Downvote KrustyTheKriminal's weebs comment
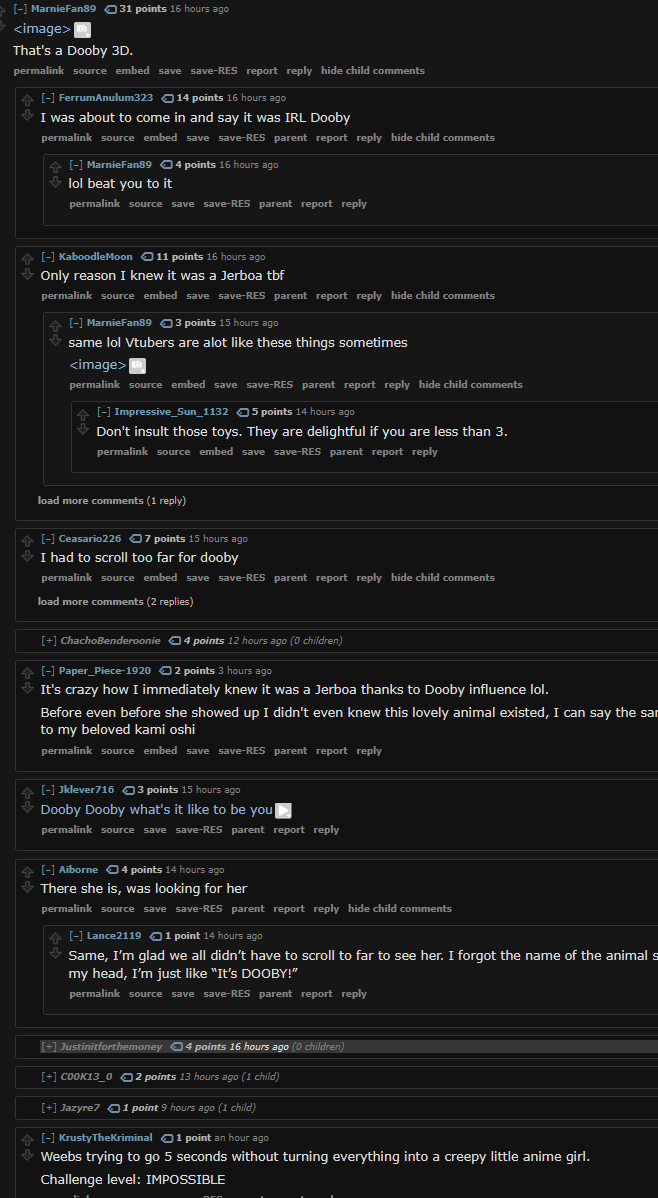The image size is (658, 1198). (x=27, y=1154)
